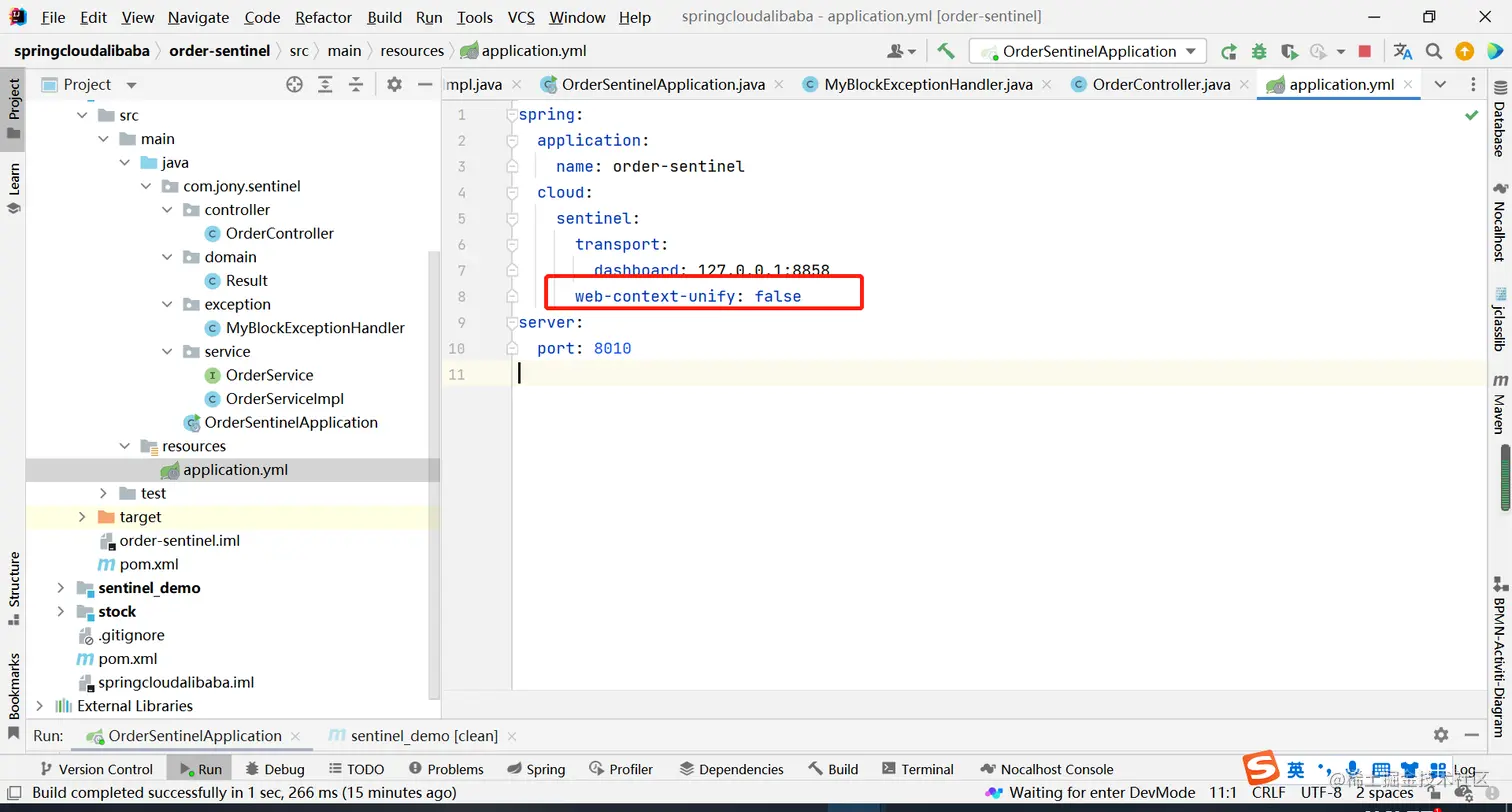Image resolution: width=1512 pixels, height=812 pixels.
Task: Click Run with Coverage shield icon
Action: (x=1289, y=51)
